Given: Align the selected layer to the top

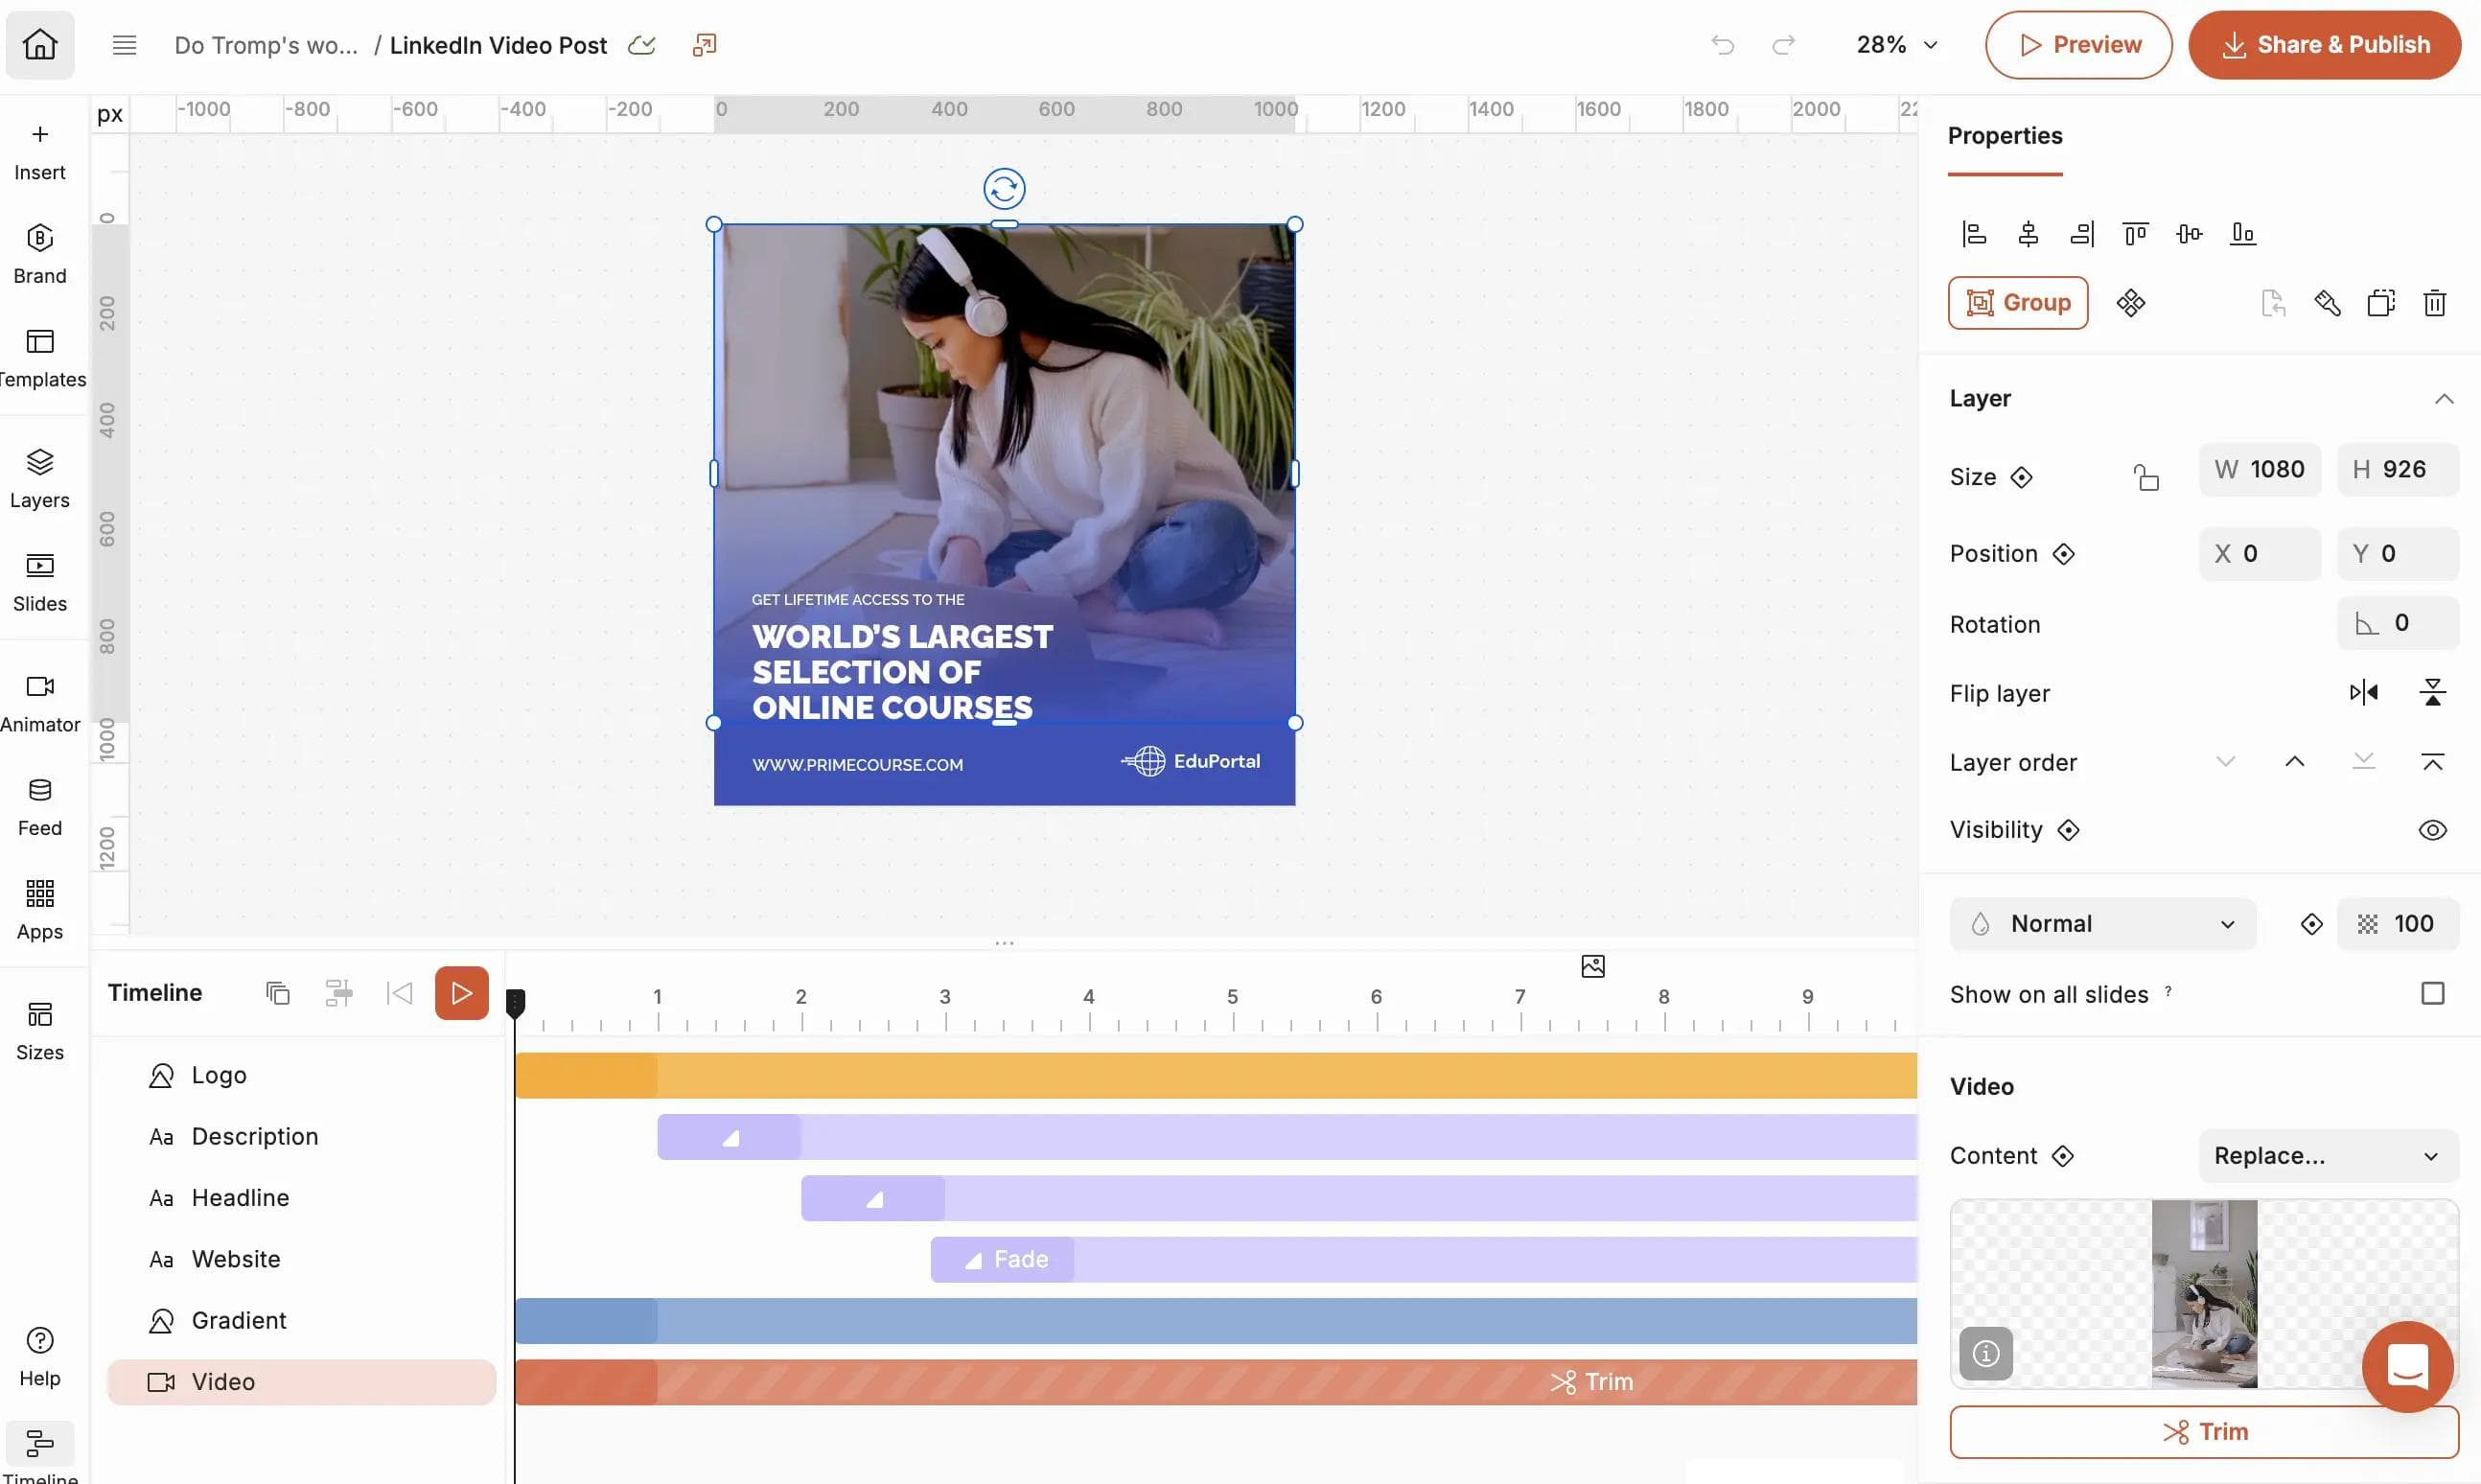Looking at the screenshot, I should coord(2135,233).
